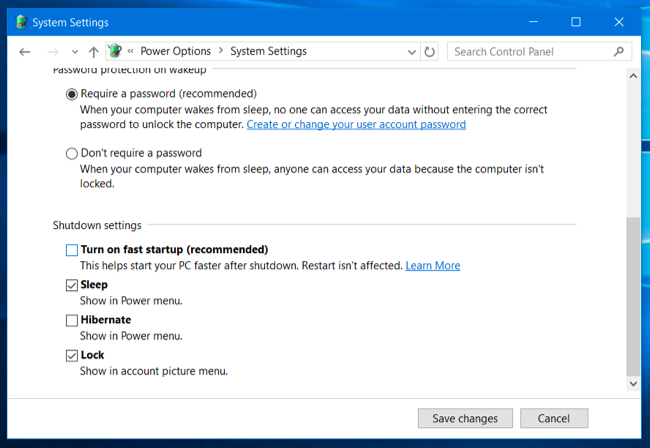650x448 pixels.
Task: Expand the address bar history dropdown
Action: (x=413, y=52)
